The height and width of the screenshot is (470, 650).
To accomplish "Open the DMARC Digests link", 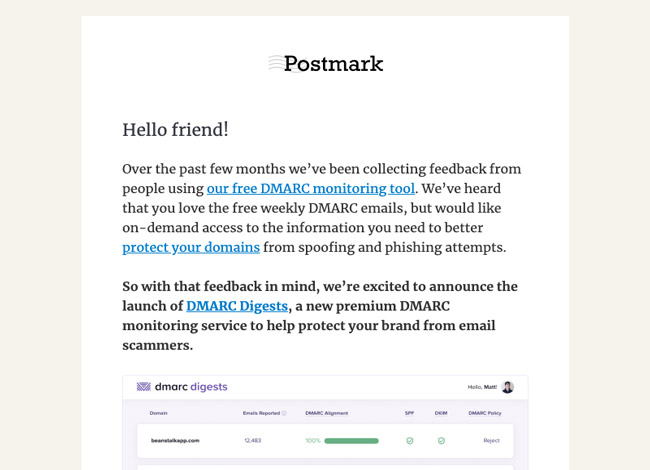I will pyautogui.click(x=237, y=306).
